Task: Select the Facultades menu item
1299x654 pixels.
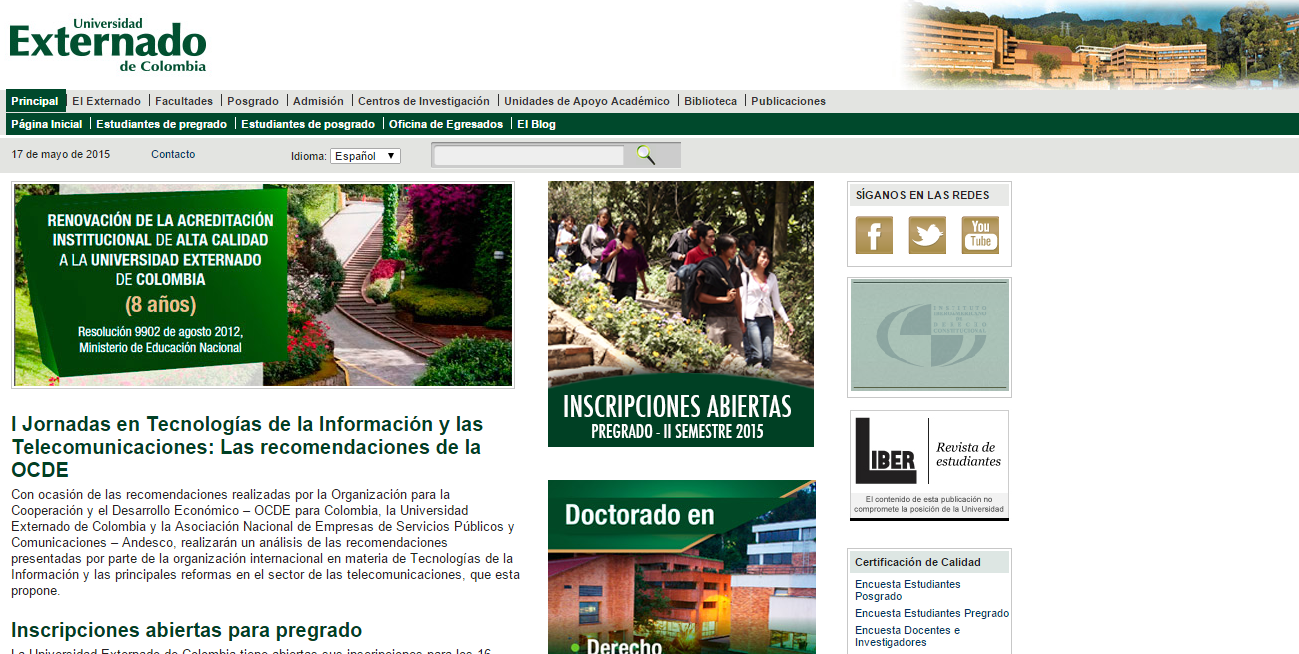Action: (x=184, y=101)
